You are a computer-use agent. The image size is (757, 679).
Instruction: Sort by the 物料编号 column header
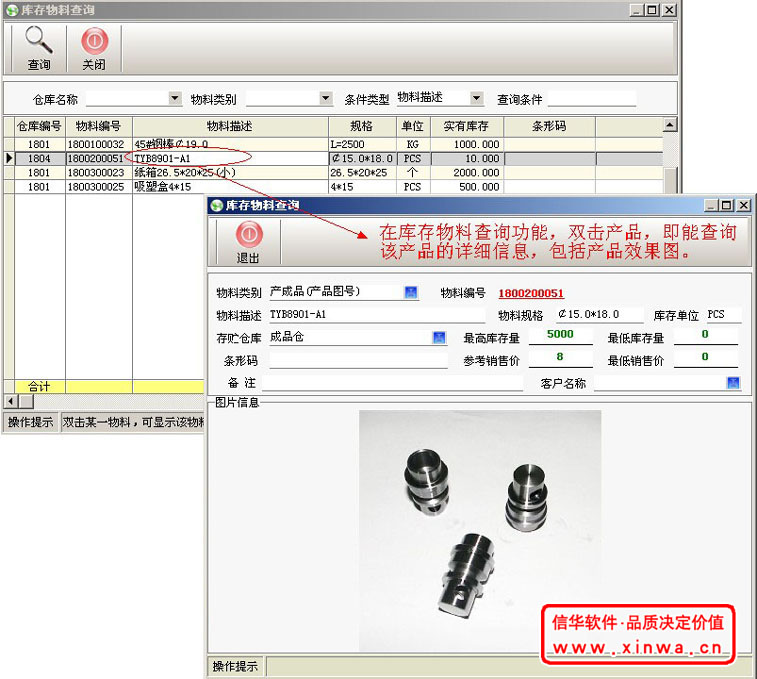98,127
